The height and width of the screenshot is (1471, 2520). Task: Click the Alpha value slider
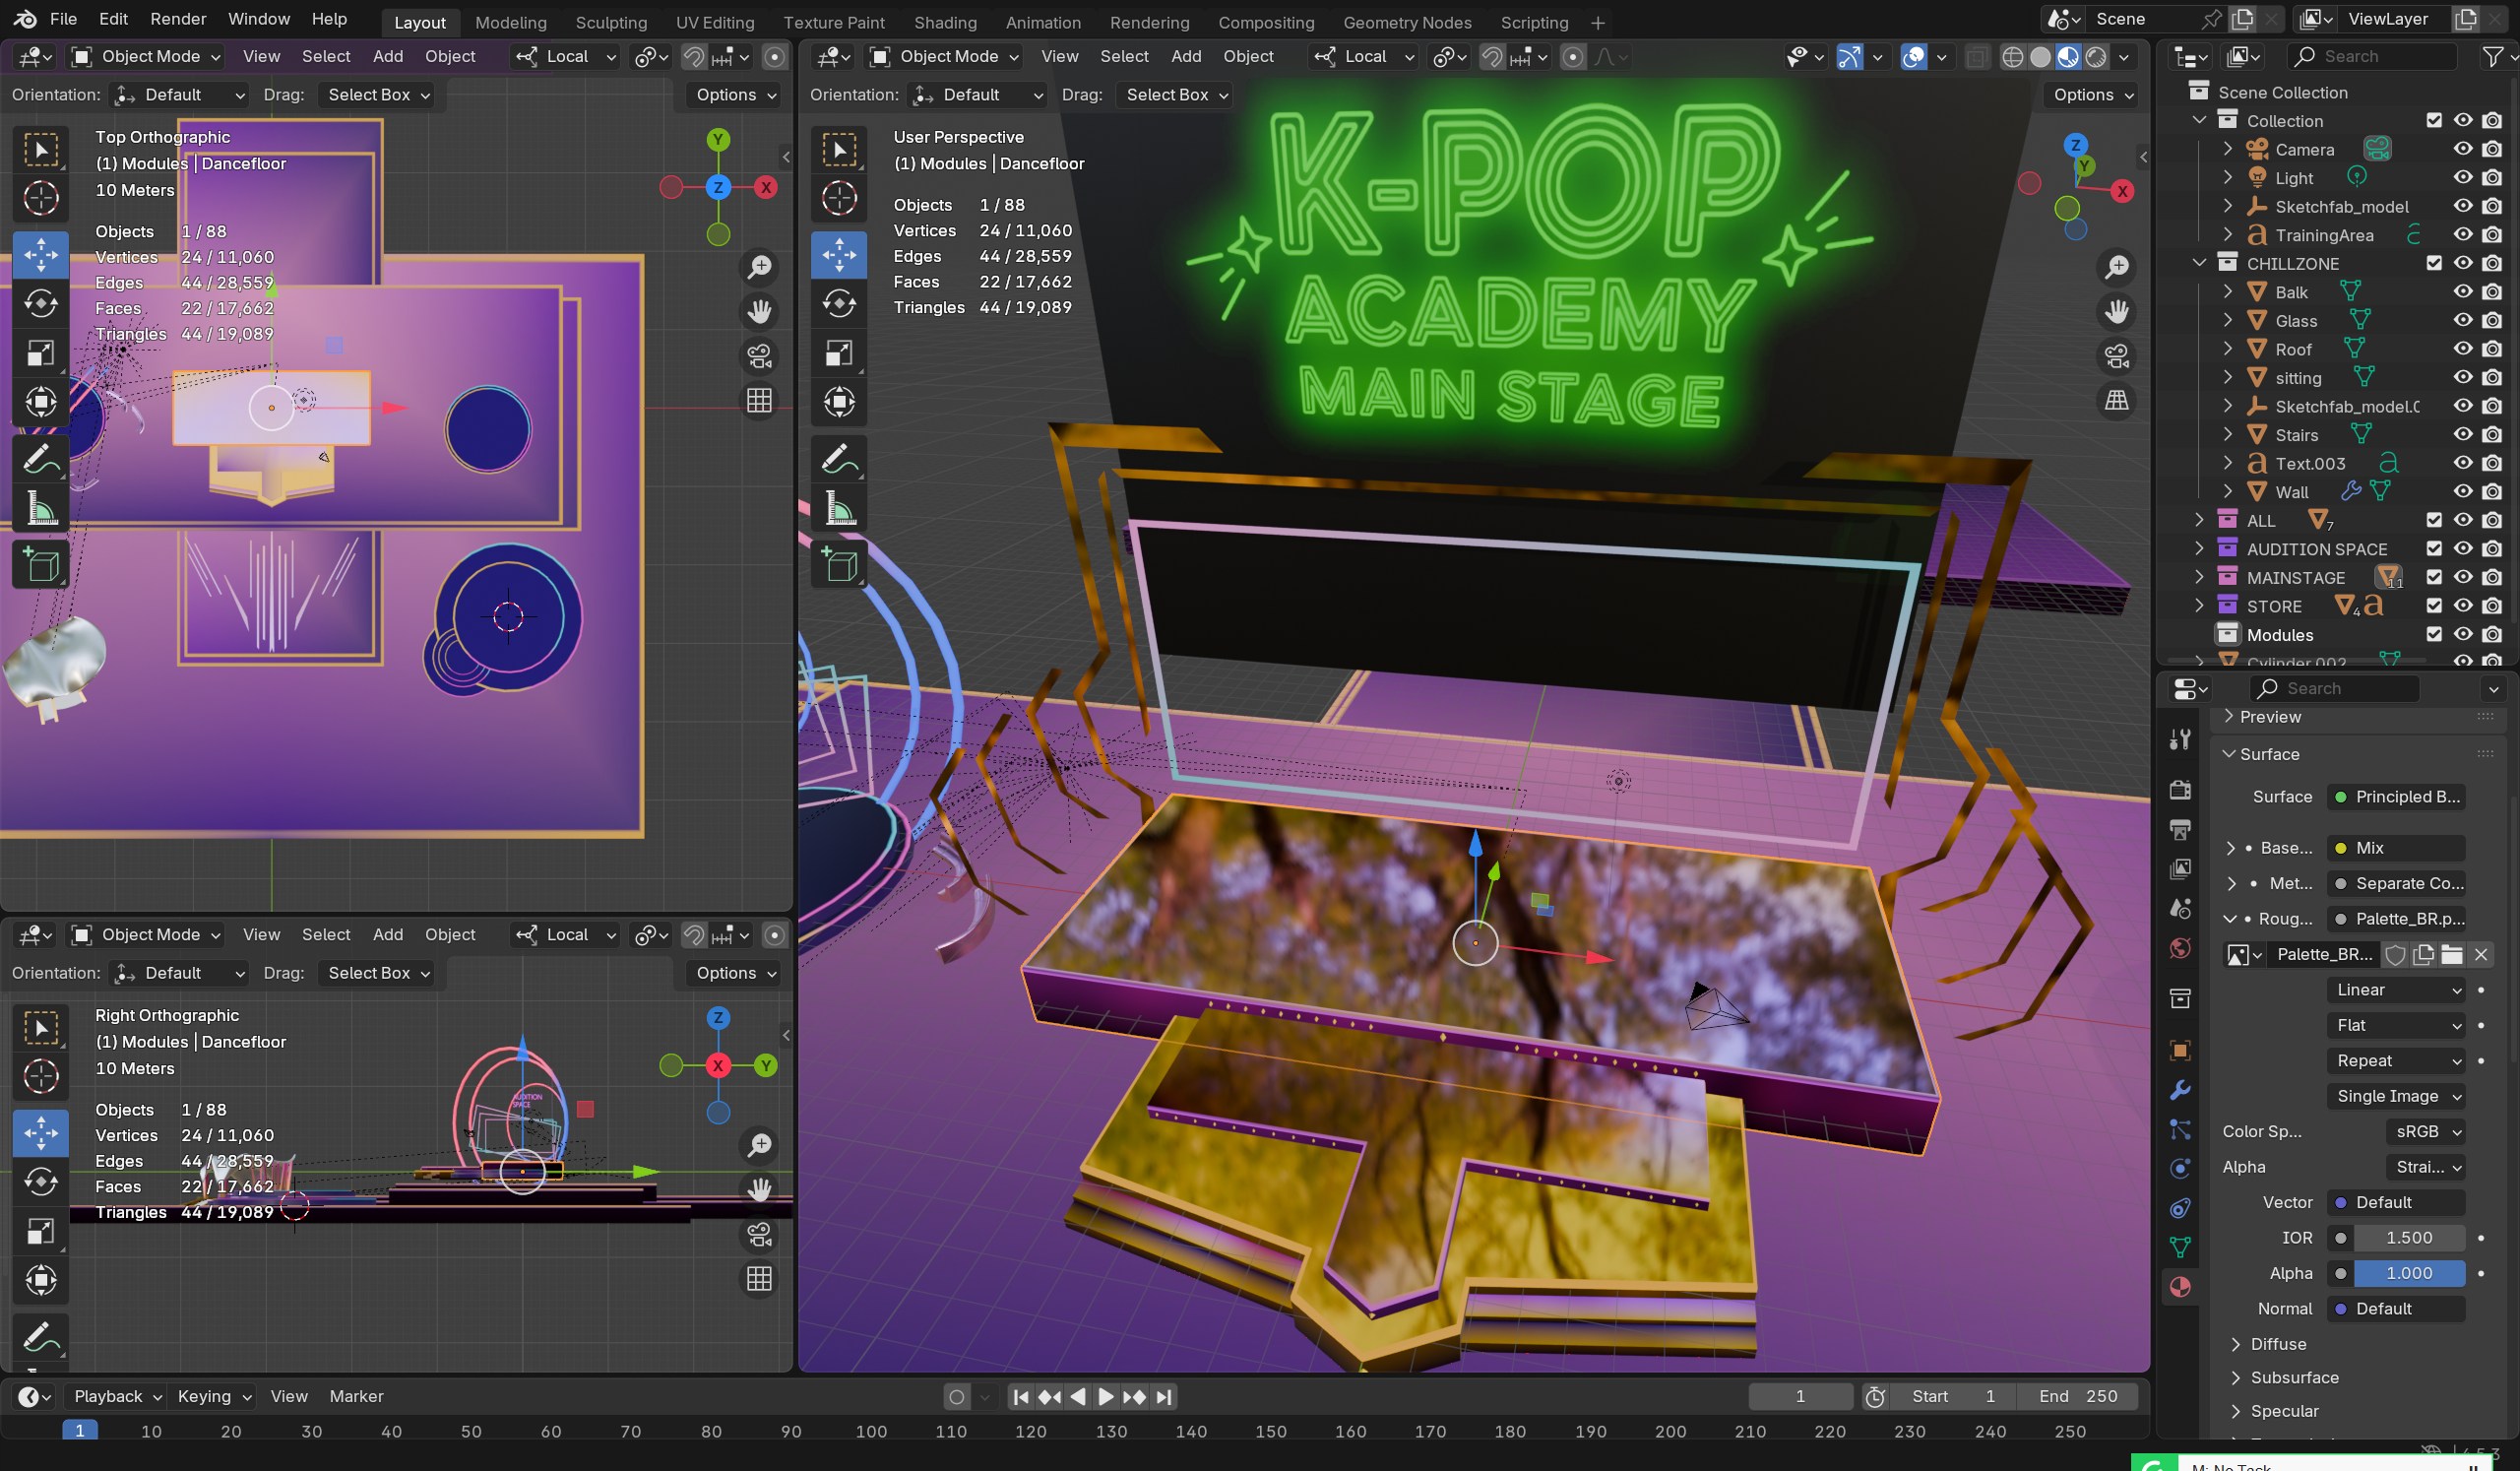[x=2408, y=1273]
